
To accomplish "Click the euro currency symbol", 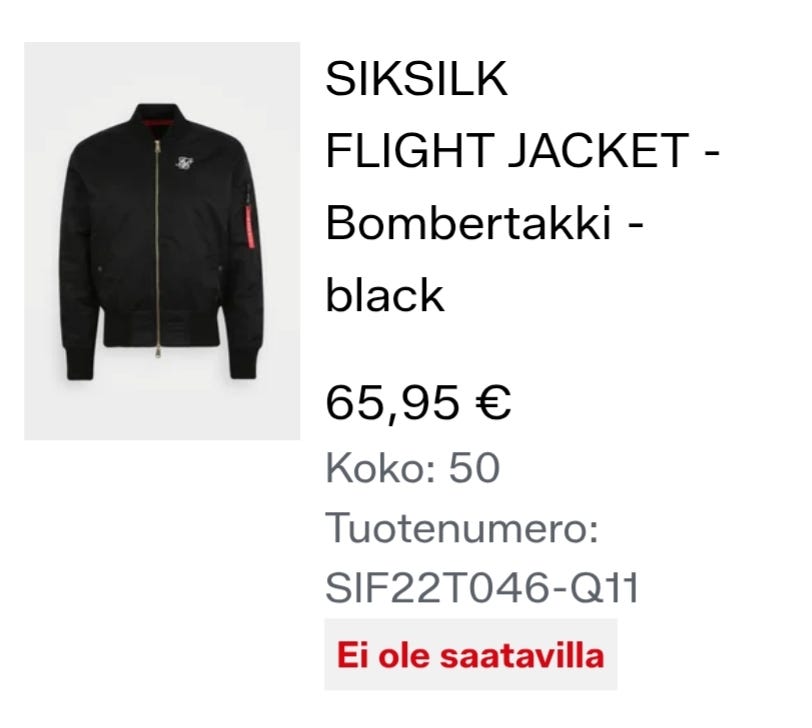I will [x=492, y=402].
